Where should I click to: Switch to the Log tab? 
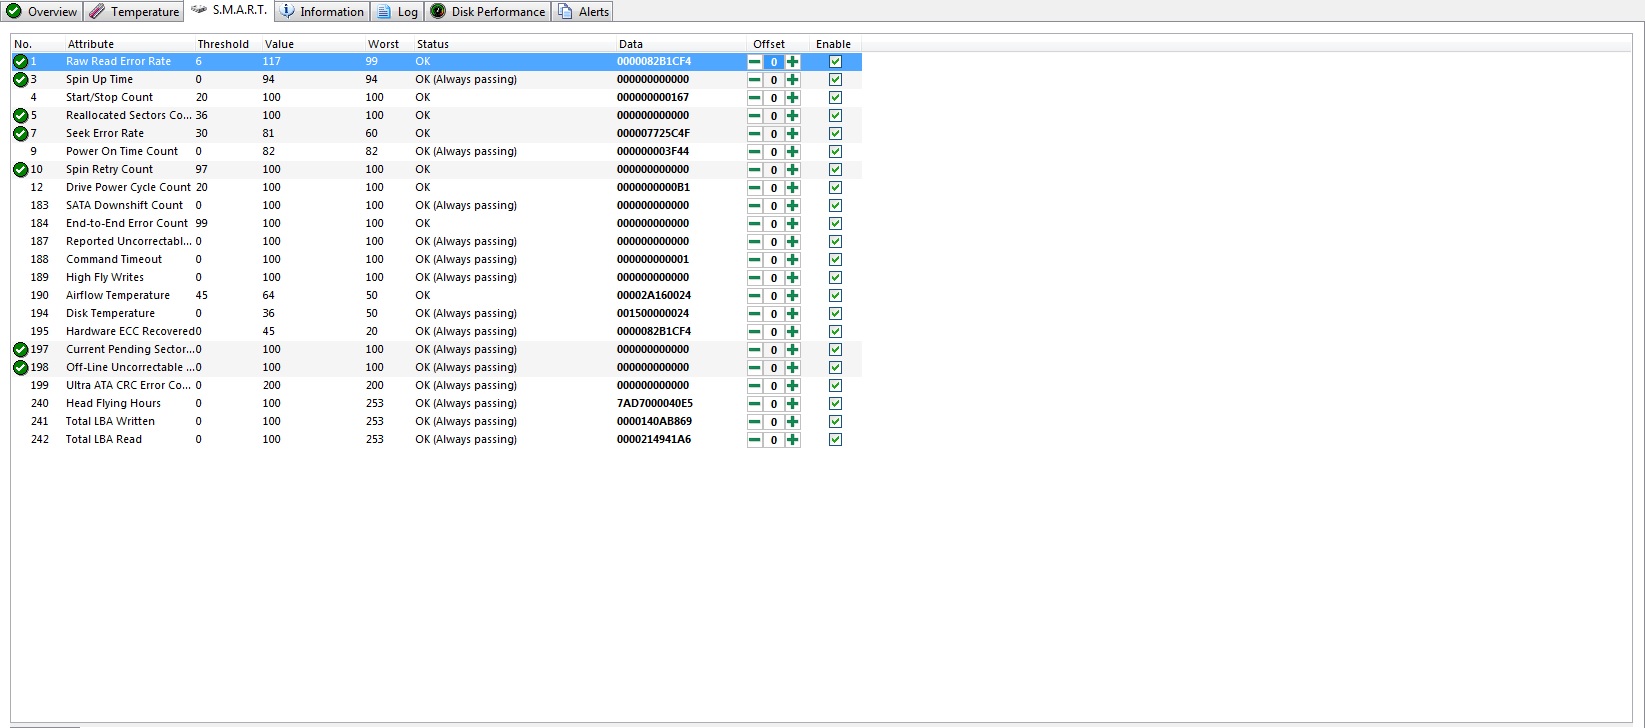[x=398, y=12]
